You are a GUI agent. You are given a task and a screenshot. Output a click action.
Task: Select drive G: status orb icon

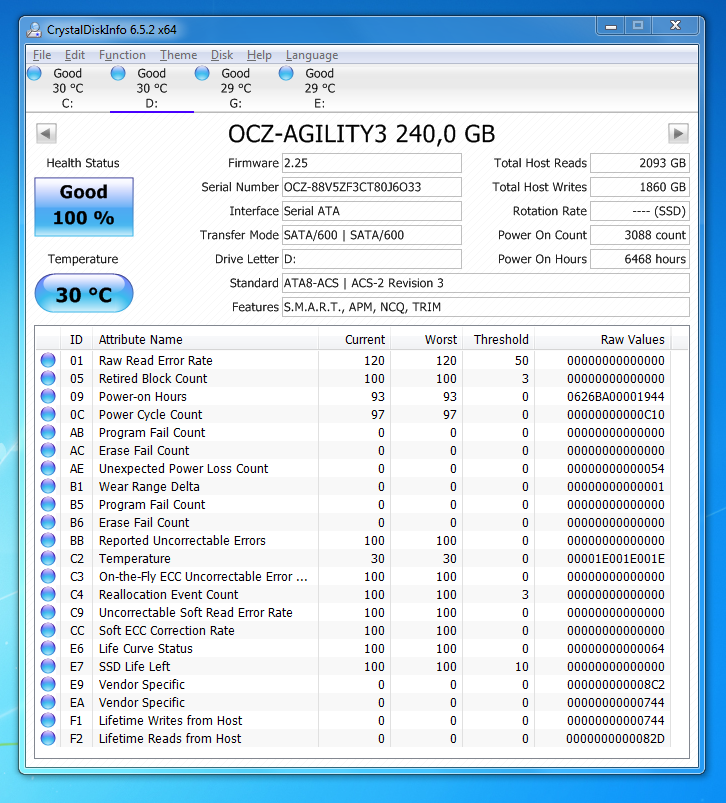tap(203, 73)
